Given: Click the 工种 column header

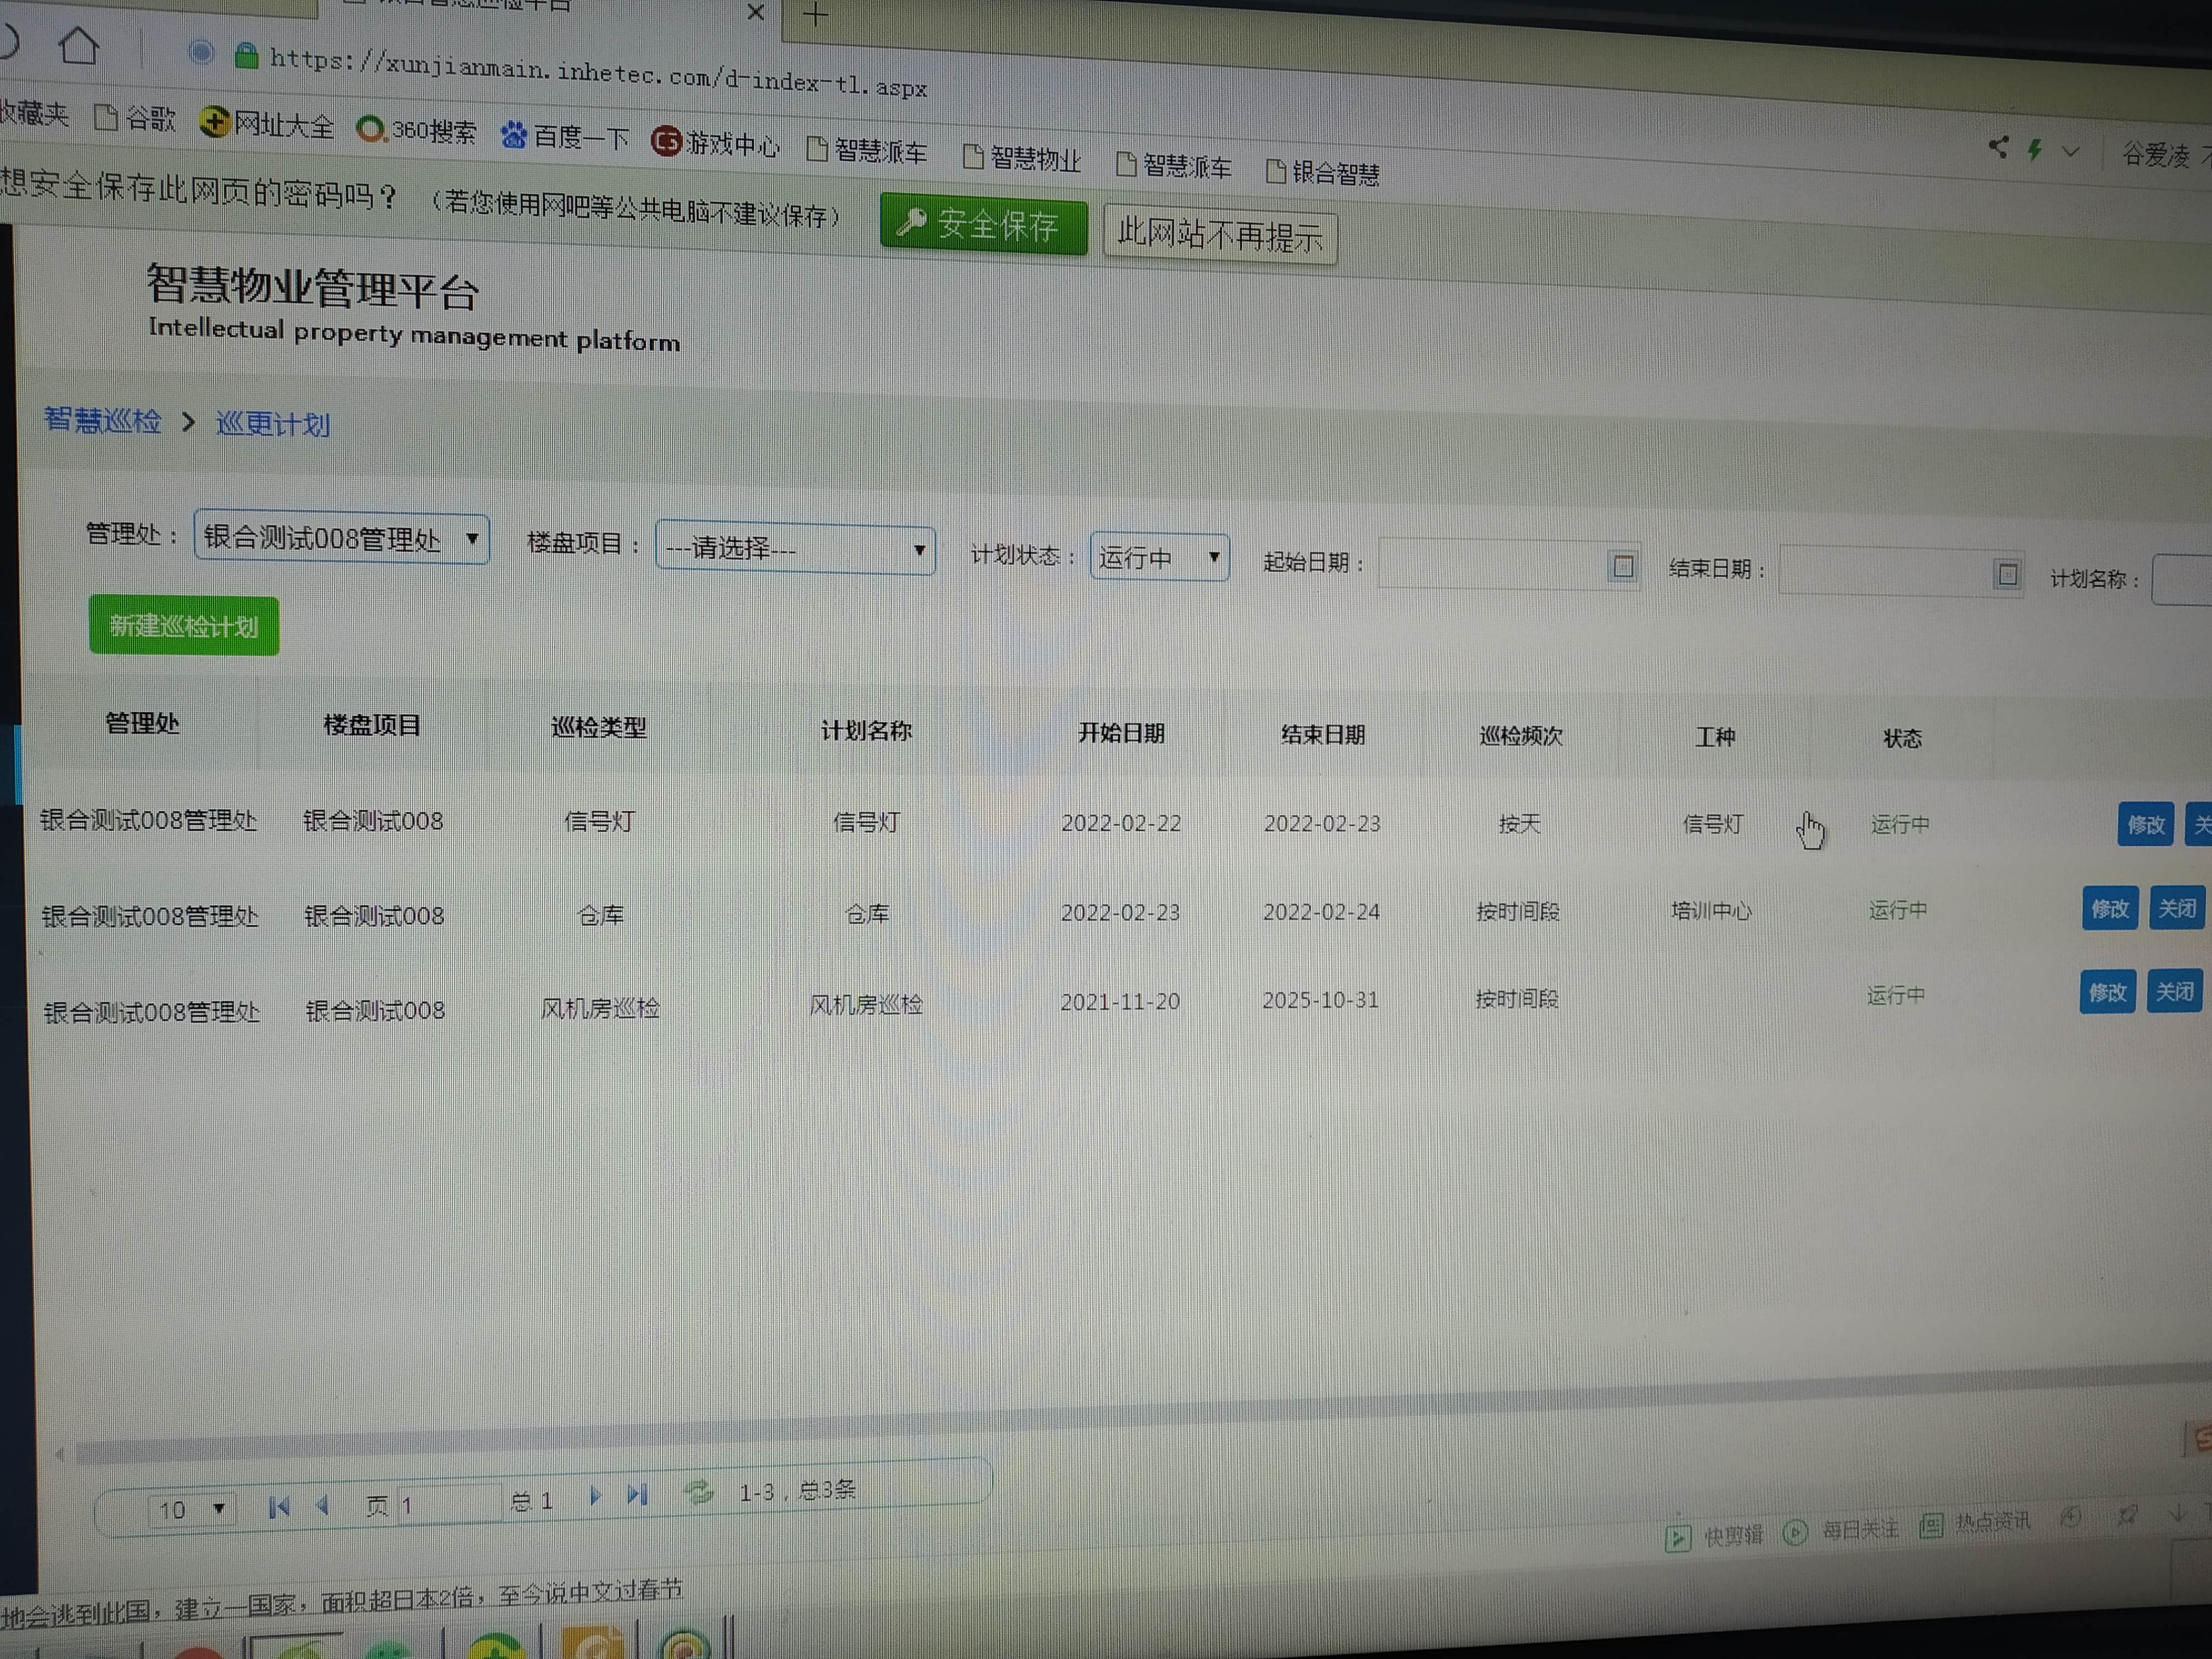Looking at the screenshot, I should click(x=1714, y=738).
